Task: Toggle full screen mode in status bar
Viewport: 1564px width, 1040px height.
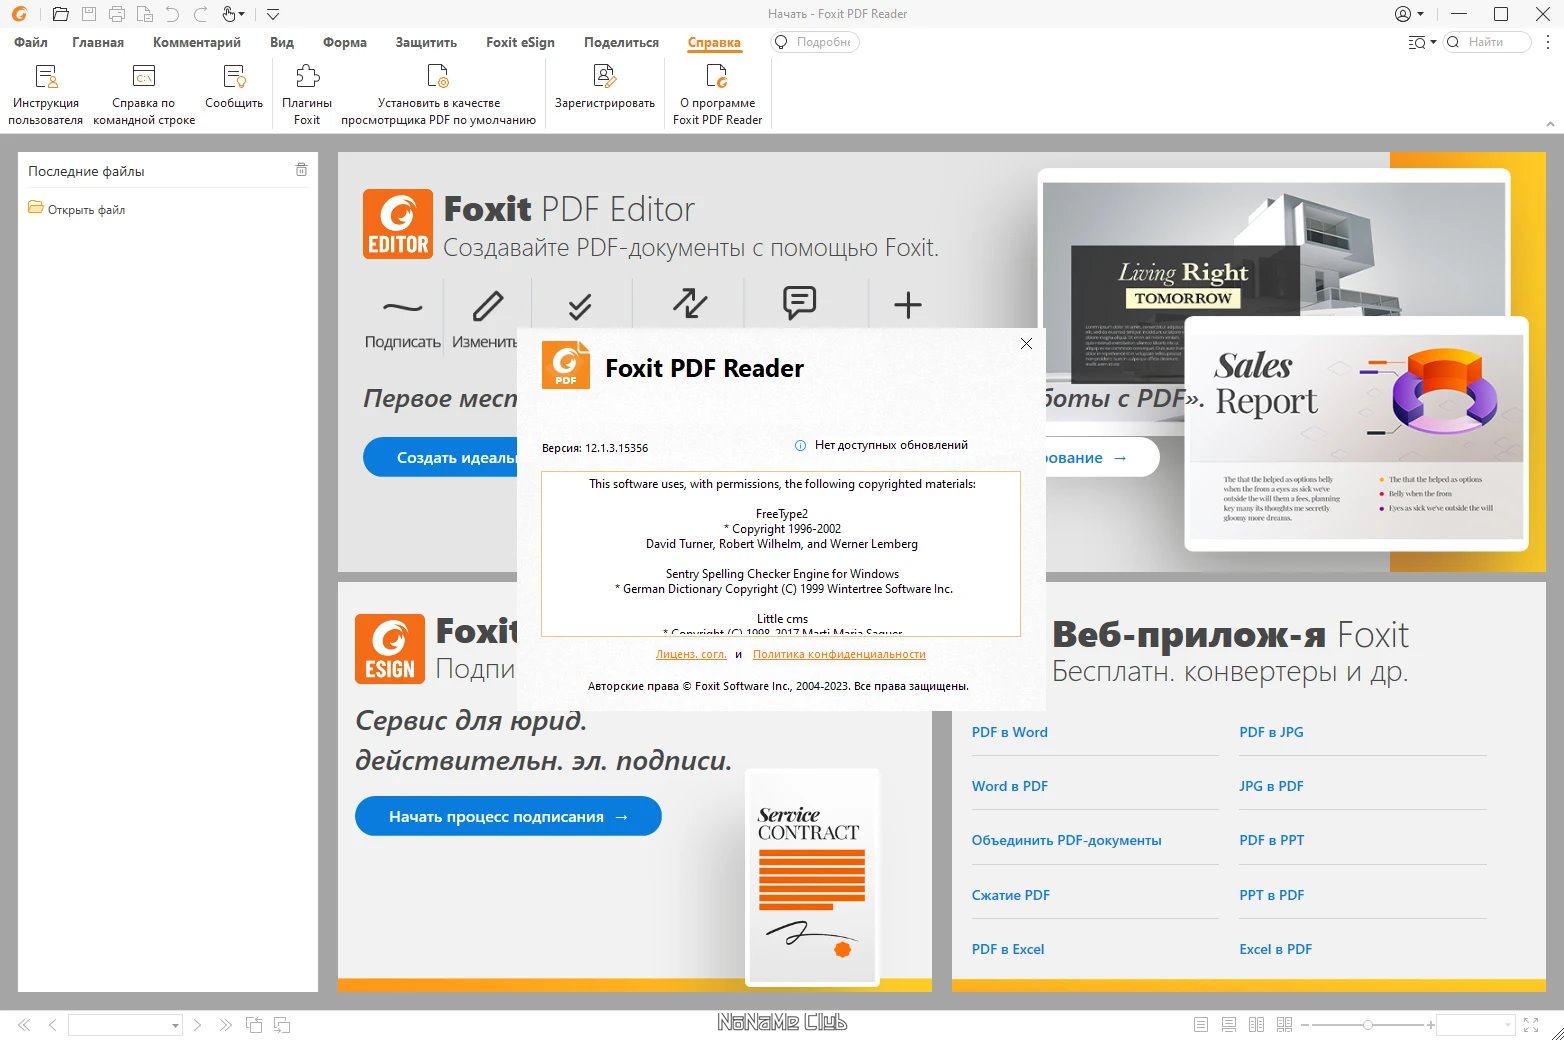Action: click(1531, 1024)
